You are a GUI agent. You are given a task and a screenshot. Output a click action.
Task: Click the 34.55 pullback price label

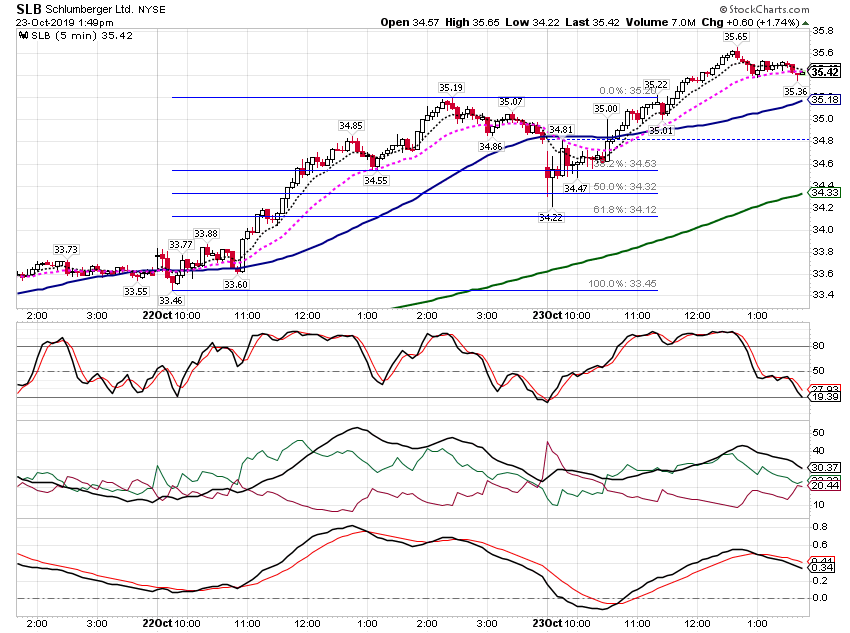376,180
